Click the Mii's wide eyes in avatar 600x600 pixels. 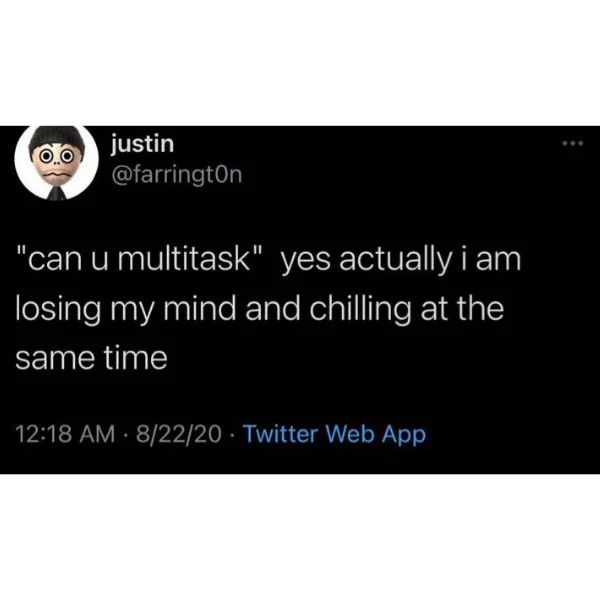tap(56, 157)
